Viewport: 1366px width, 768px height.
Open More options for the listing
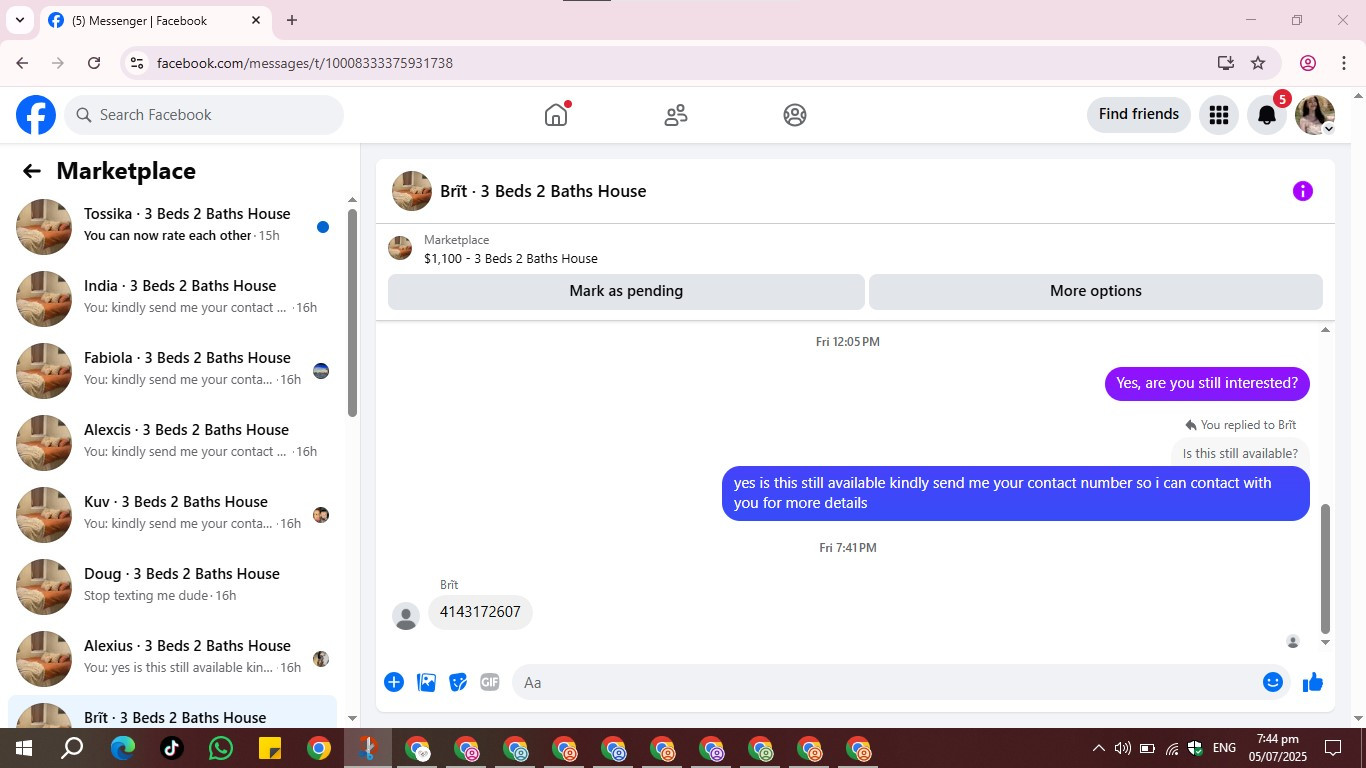[x=1096, y=291]
